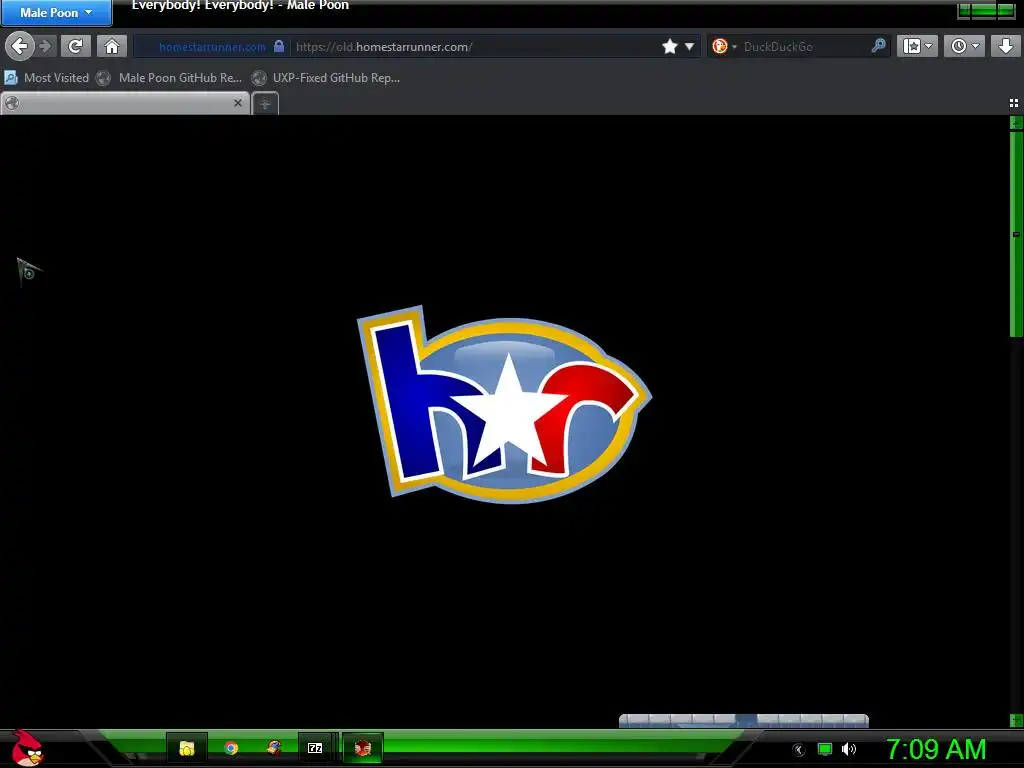Image resolution: width=1024 pixels, height=768 pixels.
Task: Open the DuckDuckGo search engine selector
Action: (x=724, y=46)
